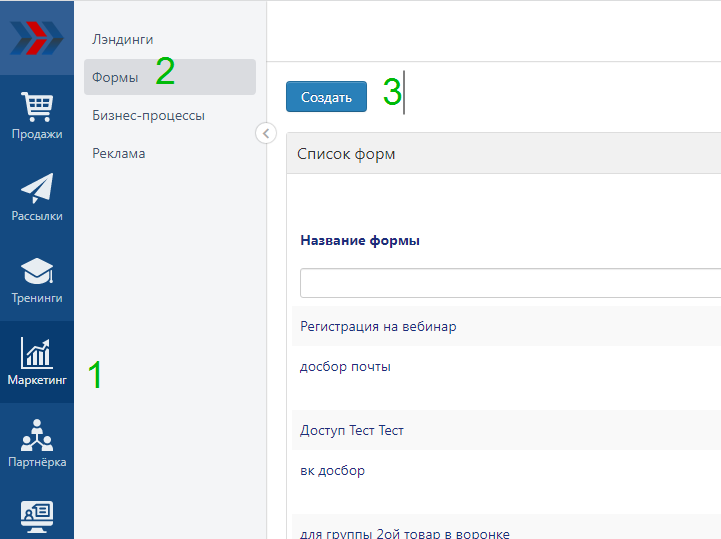Open the Продажи shopping cart section
This screenshot has width=721, height=539.
(37, 116)
